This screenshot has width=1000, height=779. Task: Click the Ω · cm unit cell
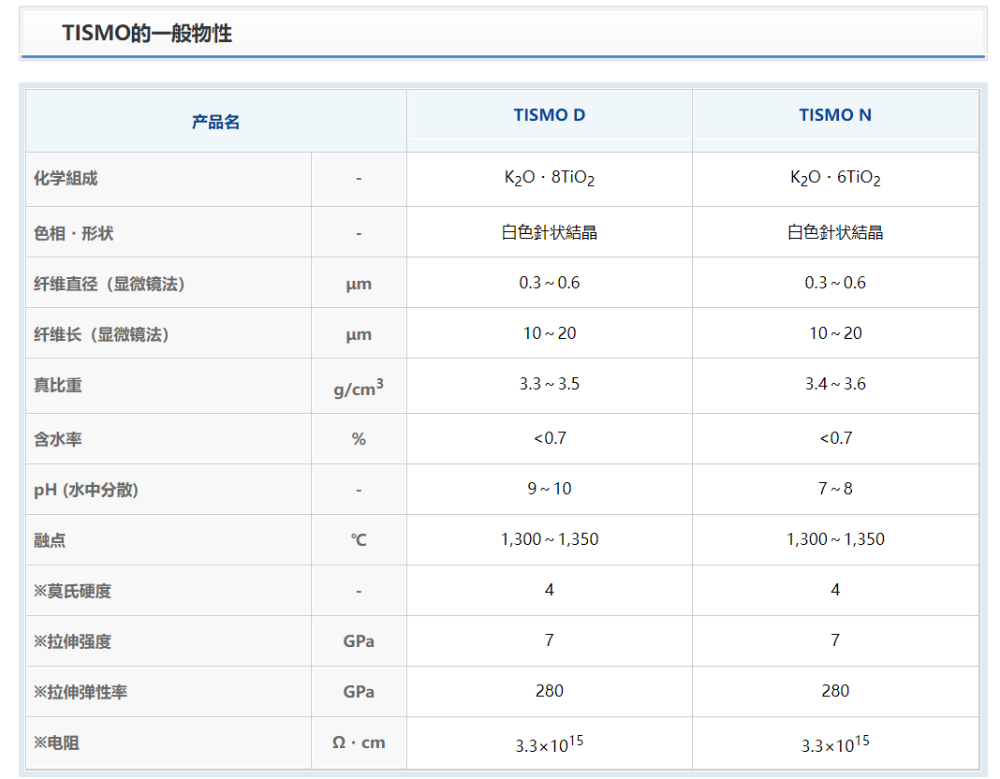click(358, 743)
